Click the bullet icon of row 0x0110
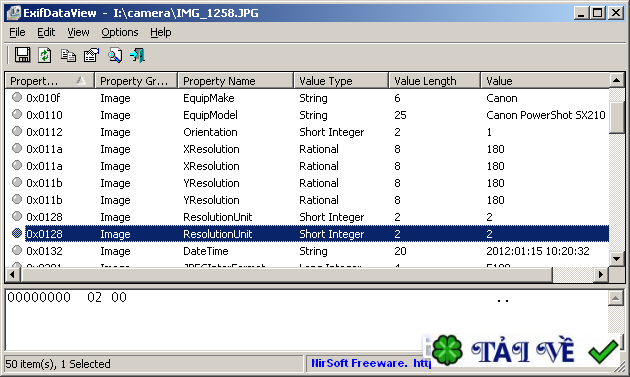Image resolution: width=630 pixels, height=377 pixels. (16, 114)
